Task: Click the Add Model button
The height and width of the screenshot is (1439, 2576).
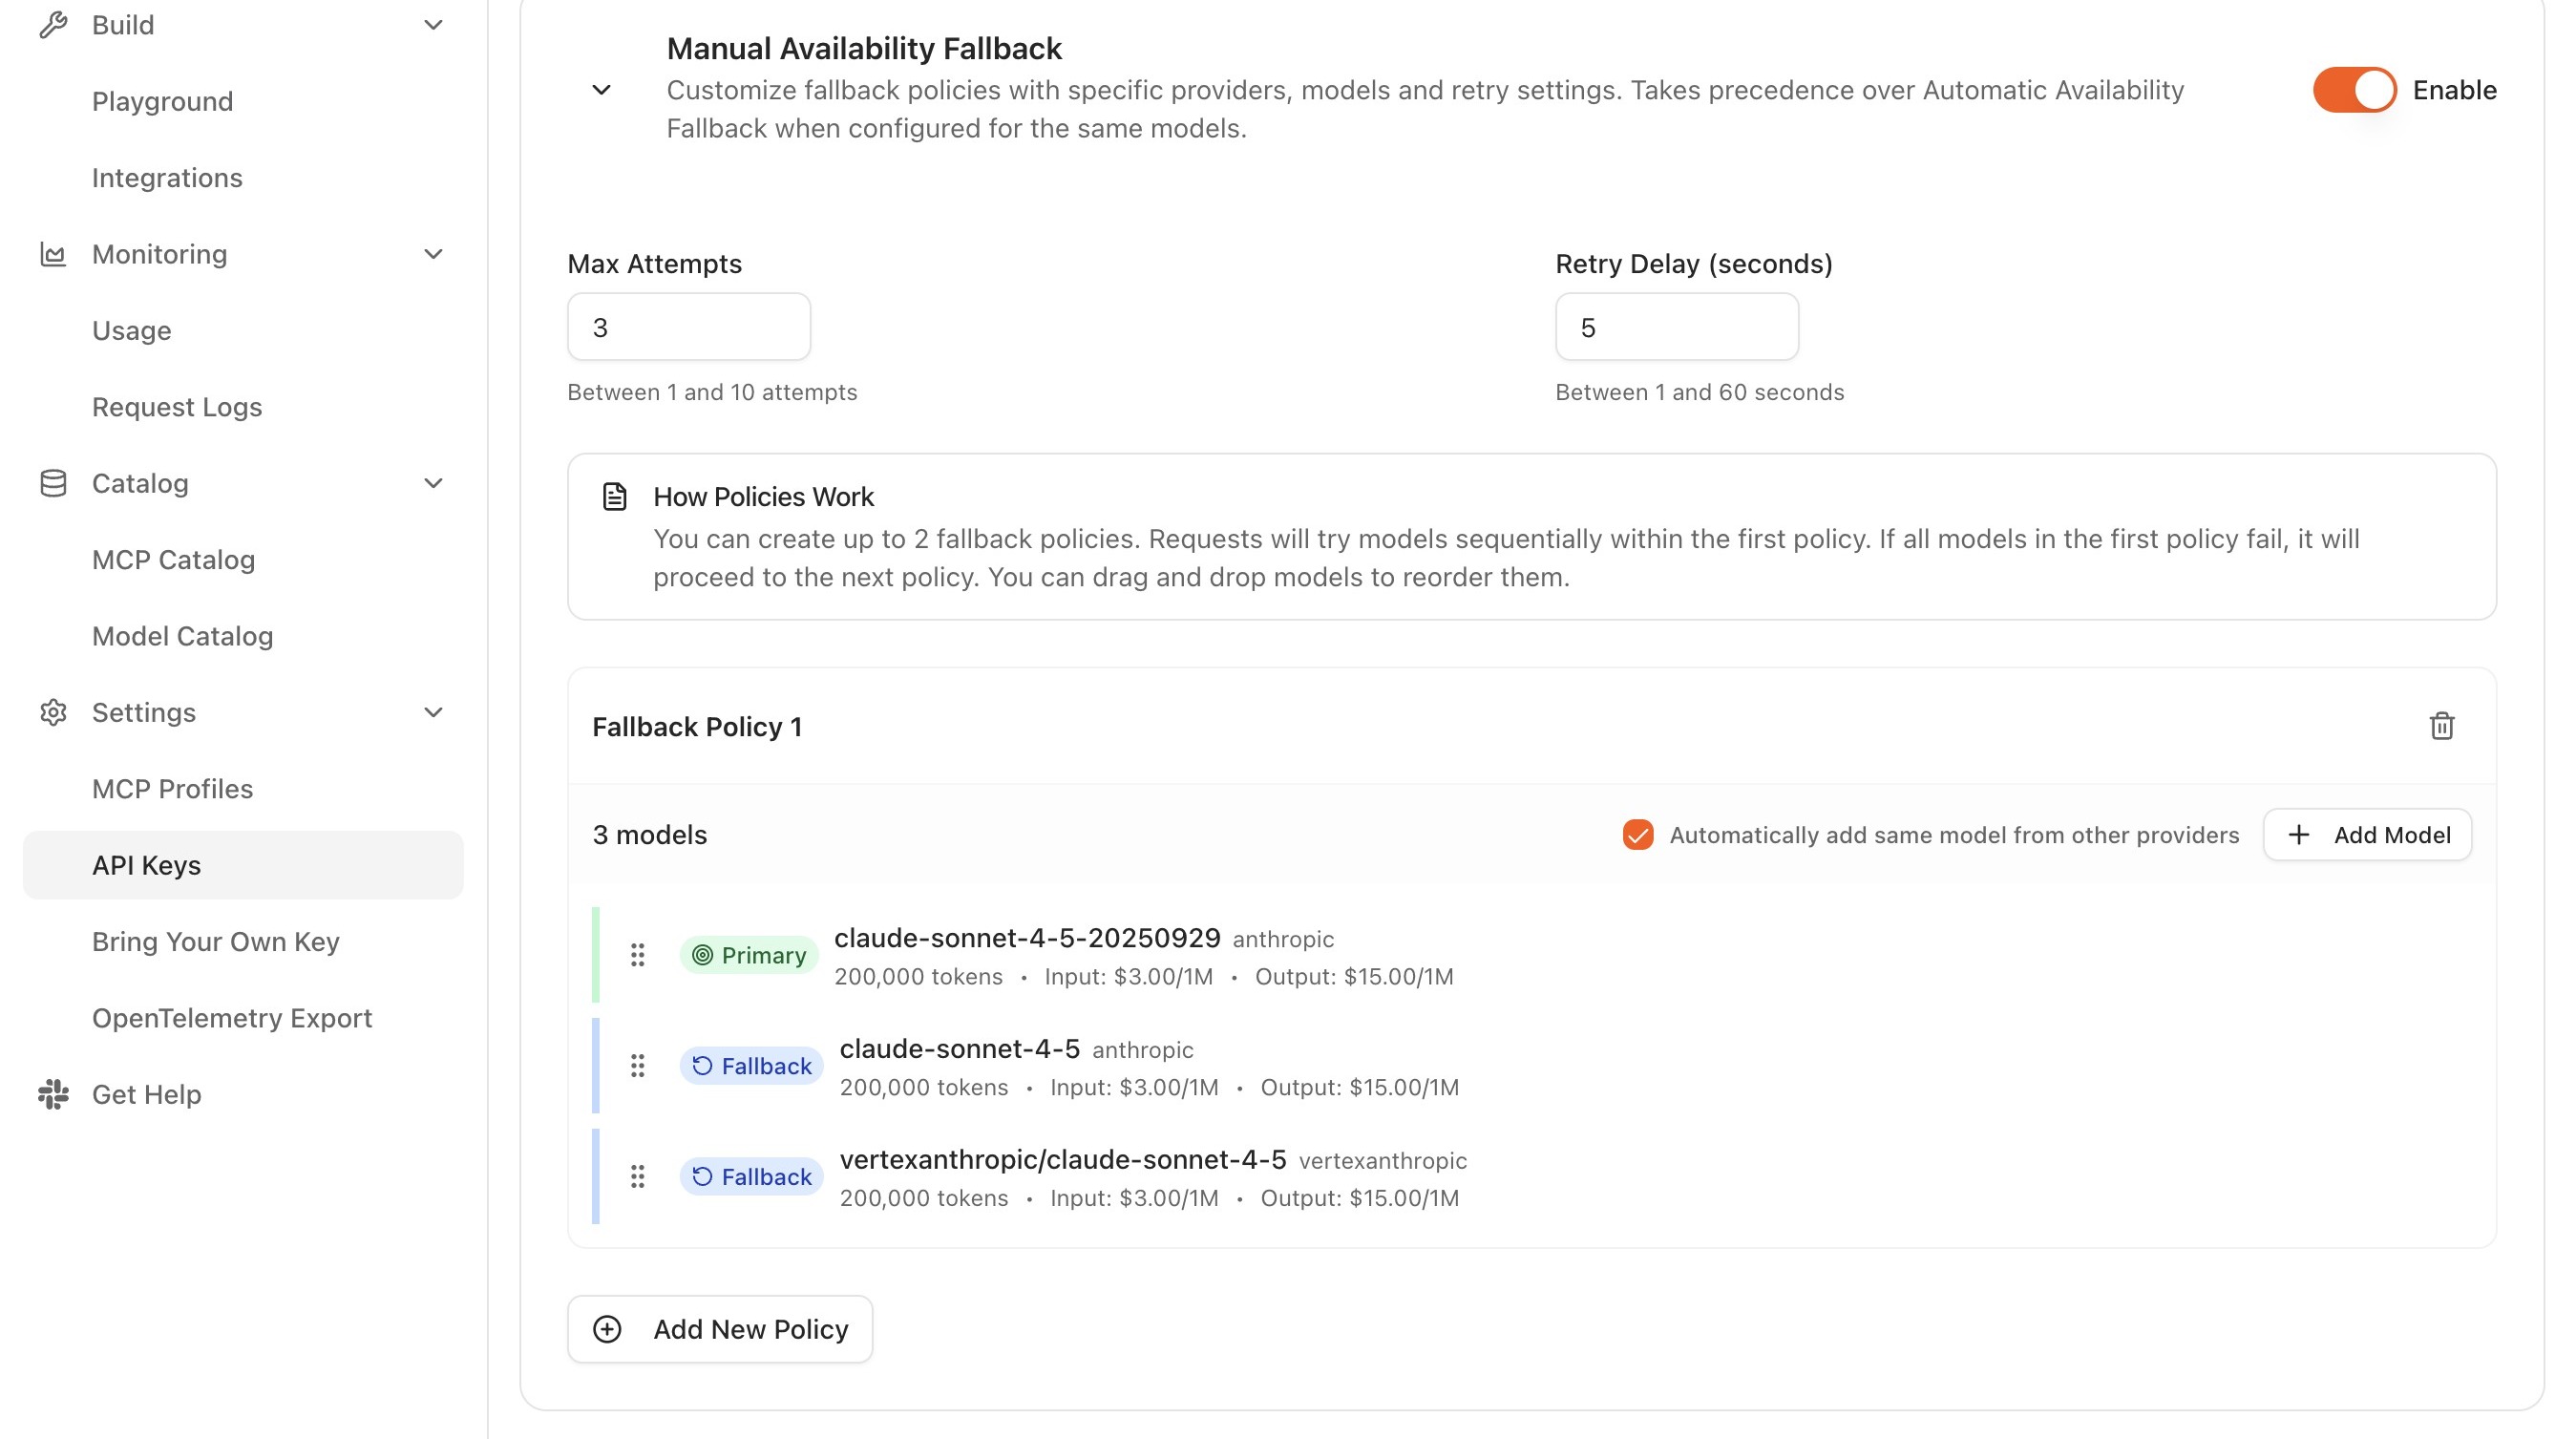Action: click(2367, 835)
